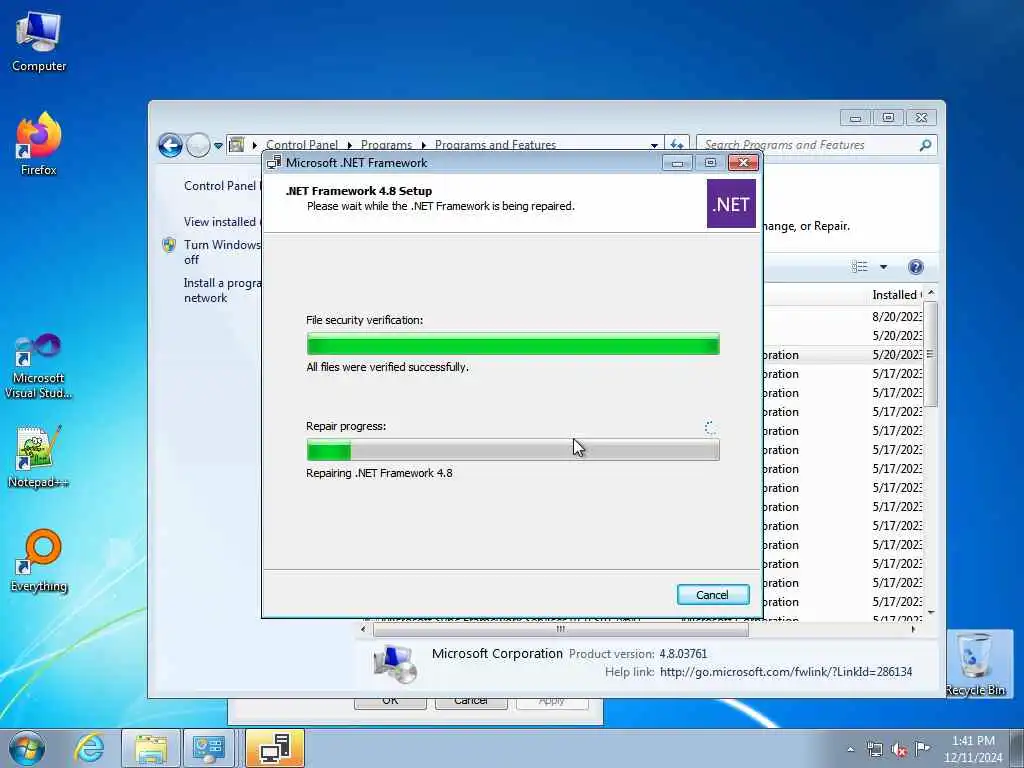This screenshot has height=768, width=1024.
Task: Click the horizontal scrollbar thumb
Action: [x=560, y=629]
